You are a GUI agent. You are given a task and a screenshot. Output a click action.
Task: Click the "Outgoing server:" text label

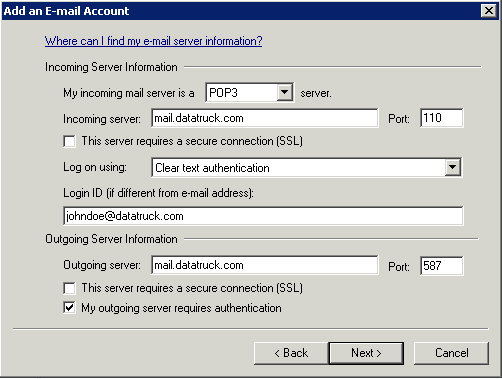[102, 265]
